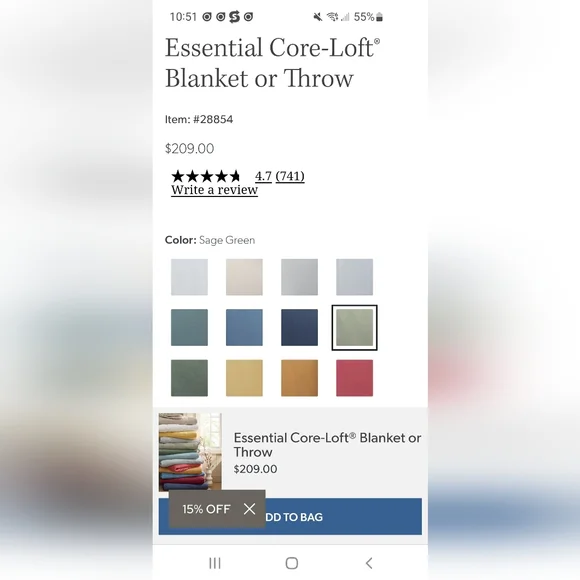This screenshot has height=580, width=580.
Task: Open the stacked blankets product thumbnail
Action: coord(190,452)
